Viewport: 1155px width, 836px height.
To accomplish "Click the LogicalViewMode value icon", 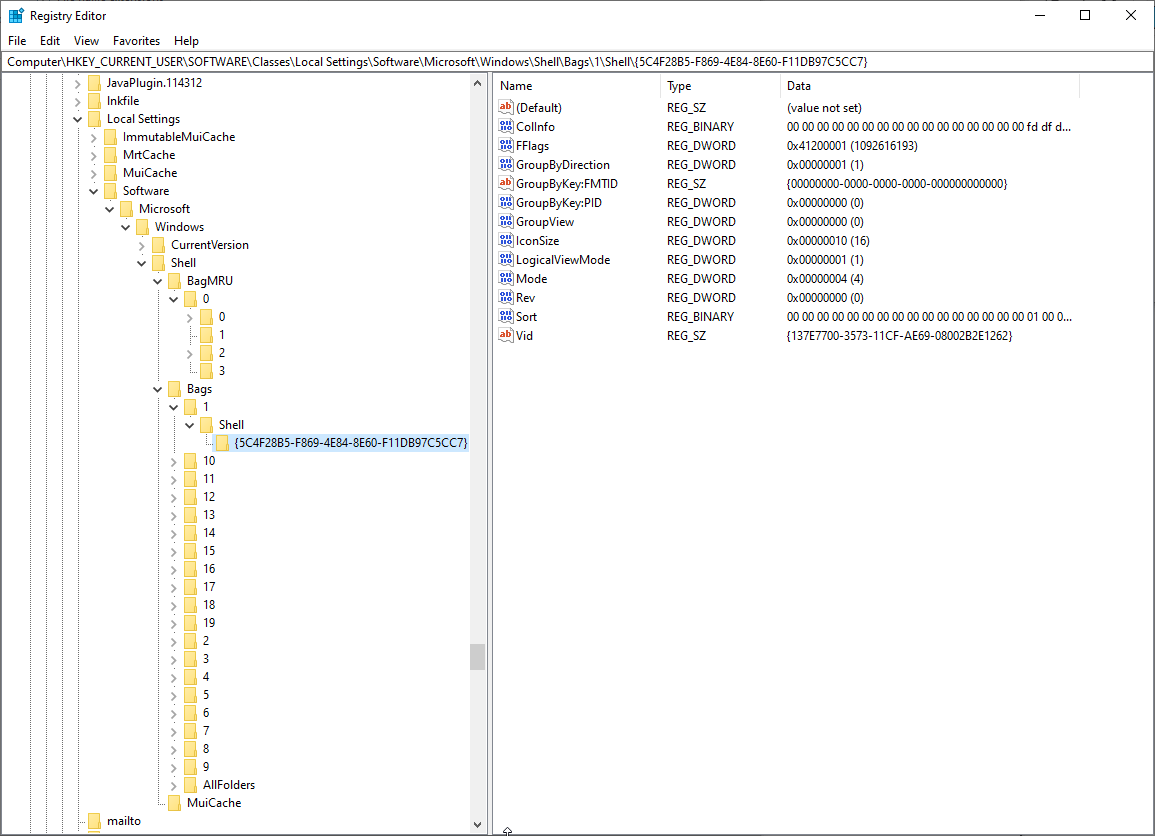I will pyautogui.click(x=505, y=259).
